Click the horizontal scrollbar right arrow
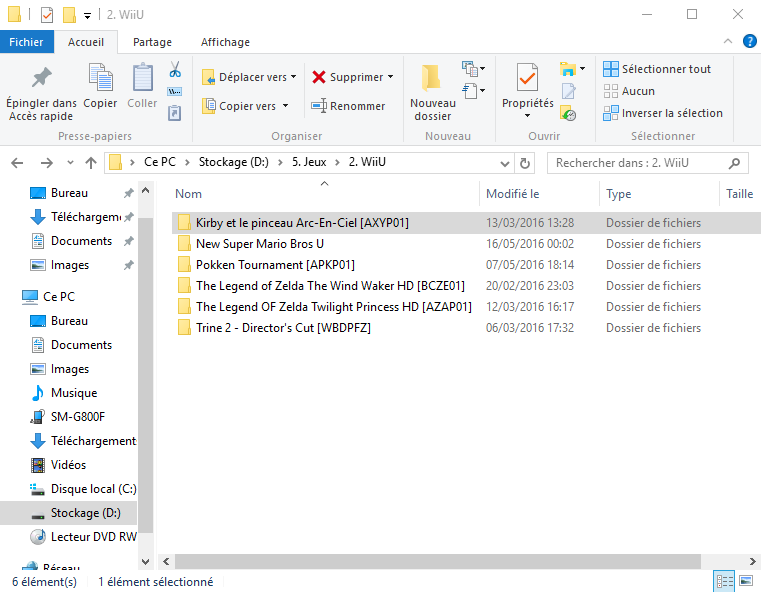Screen dimensions: 761x592 (752, 561)
